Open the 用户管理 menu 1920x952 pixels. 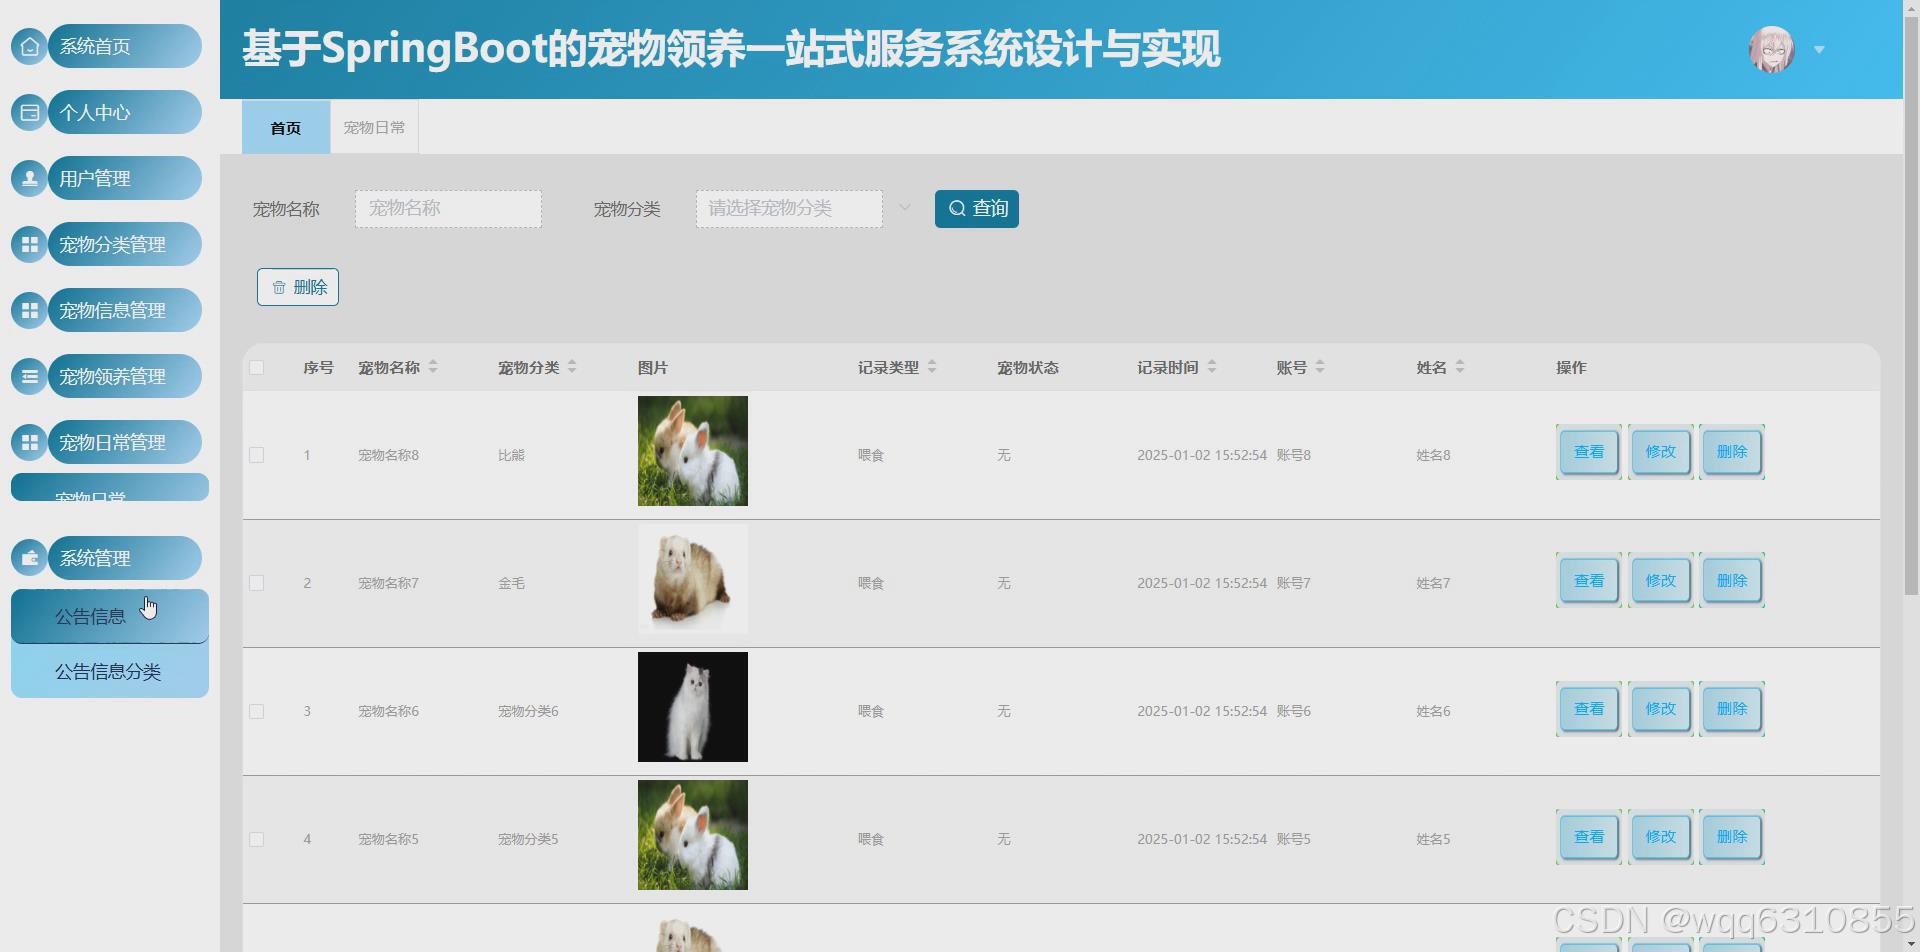coord(124,178)
